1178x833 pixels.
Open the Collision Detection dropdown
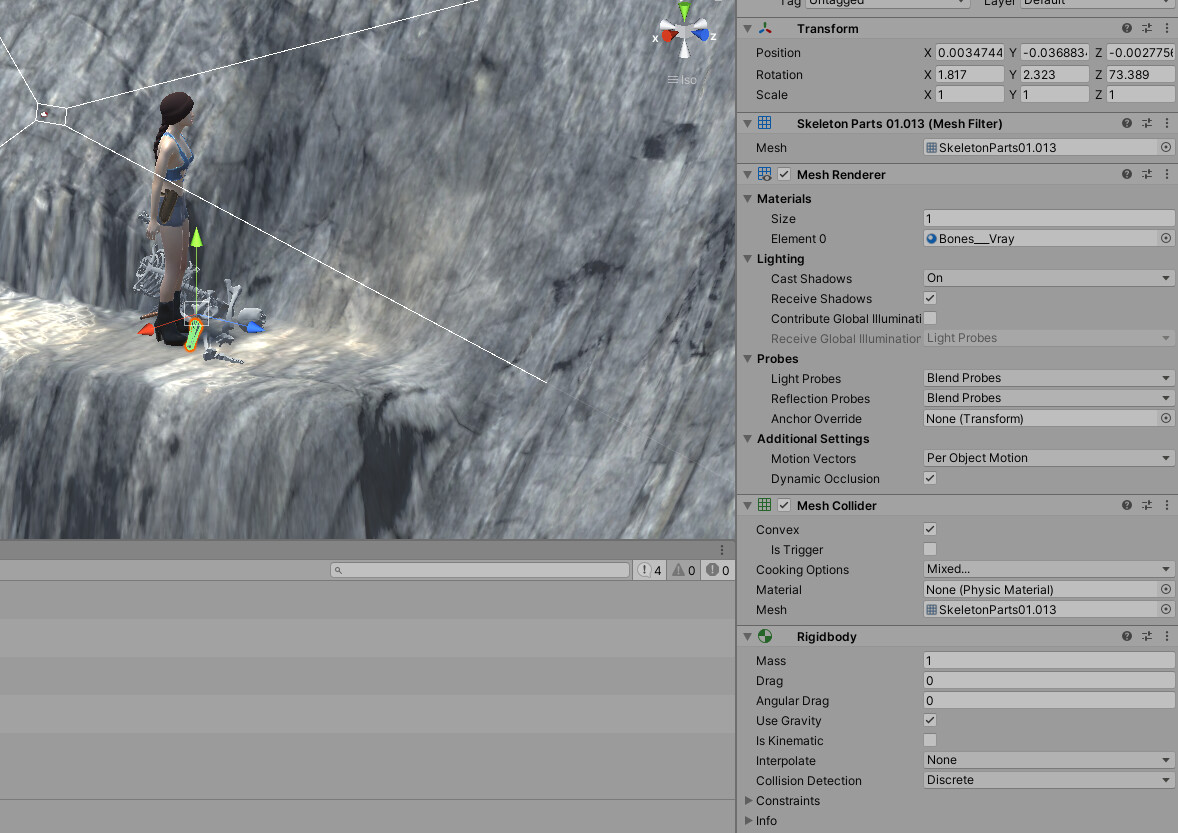(1047, 780)
